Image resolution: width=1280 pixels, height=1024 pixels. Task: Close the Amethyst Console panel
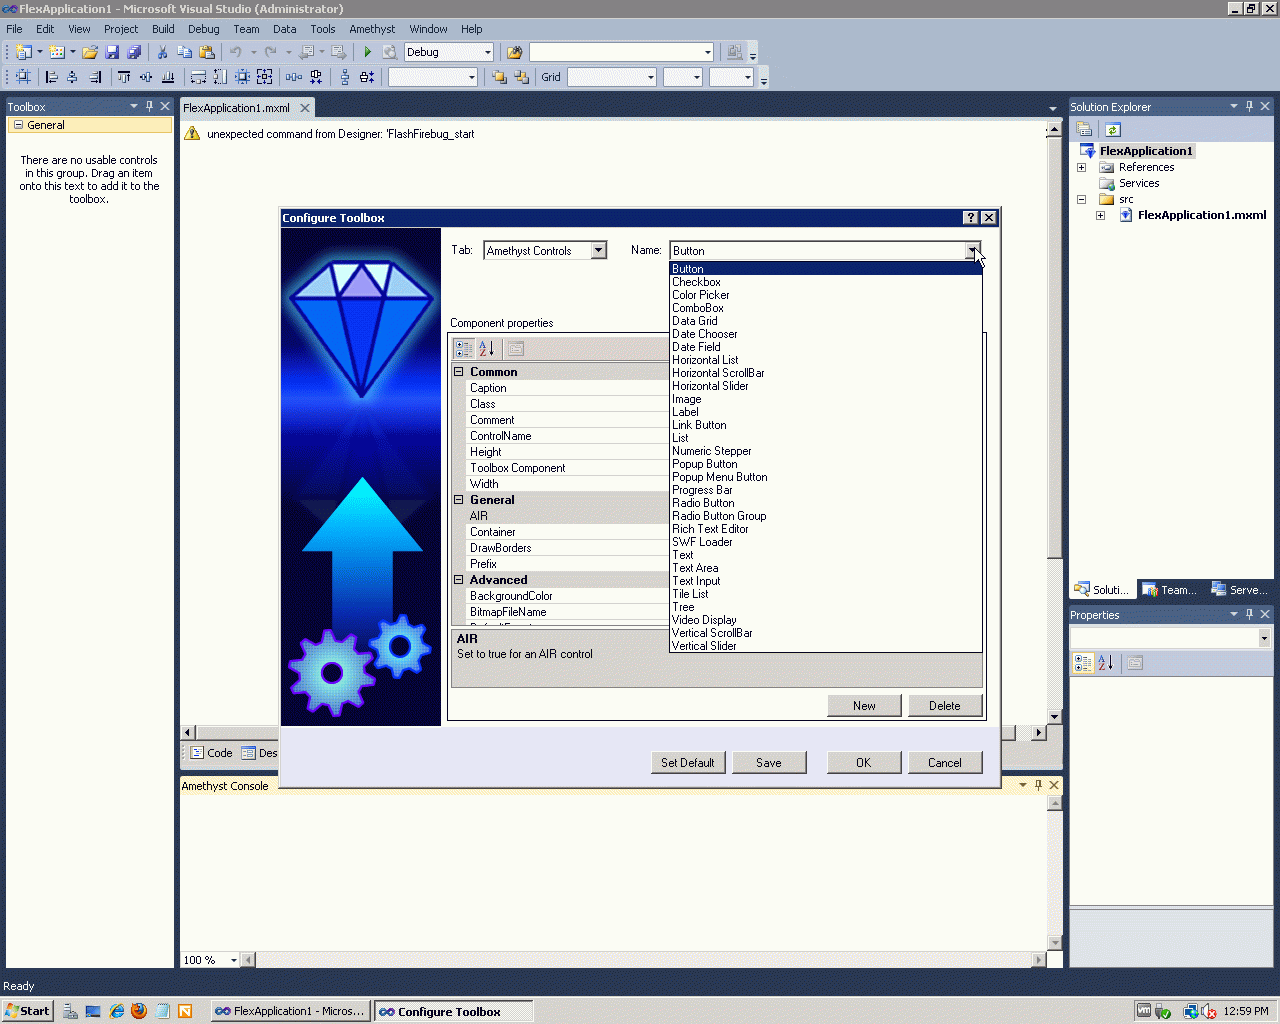1054,785
